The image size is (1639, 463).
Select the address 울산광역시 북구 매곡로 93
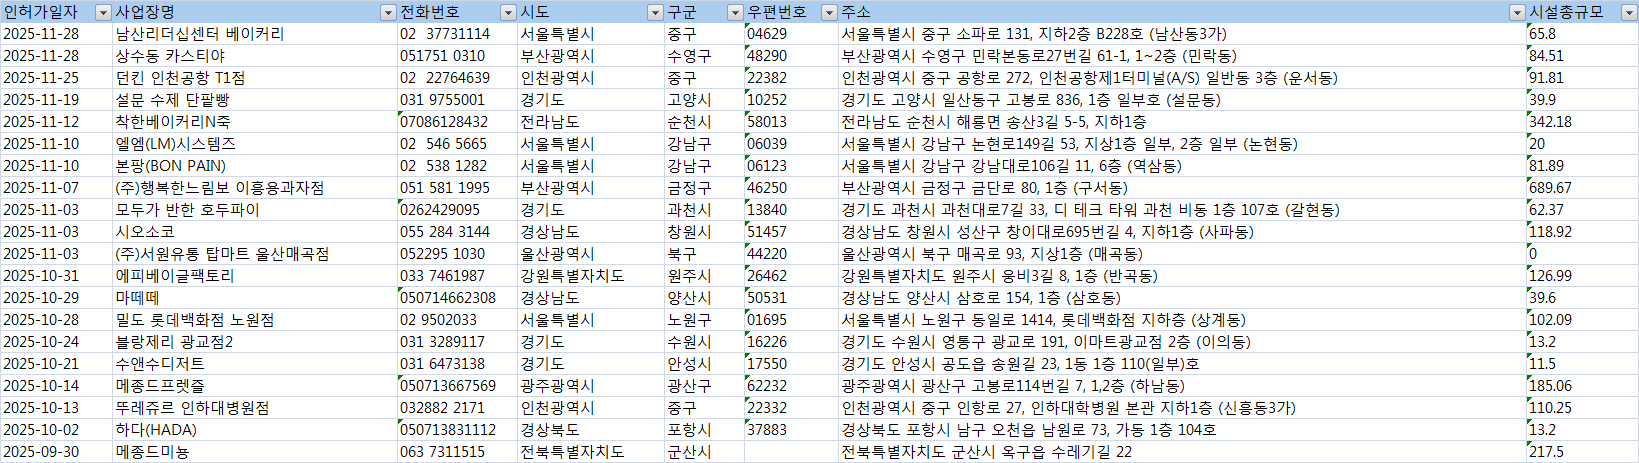(1182, 254)
